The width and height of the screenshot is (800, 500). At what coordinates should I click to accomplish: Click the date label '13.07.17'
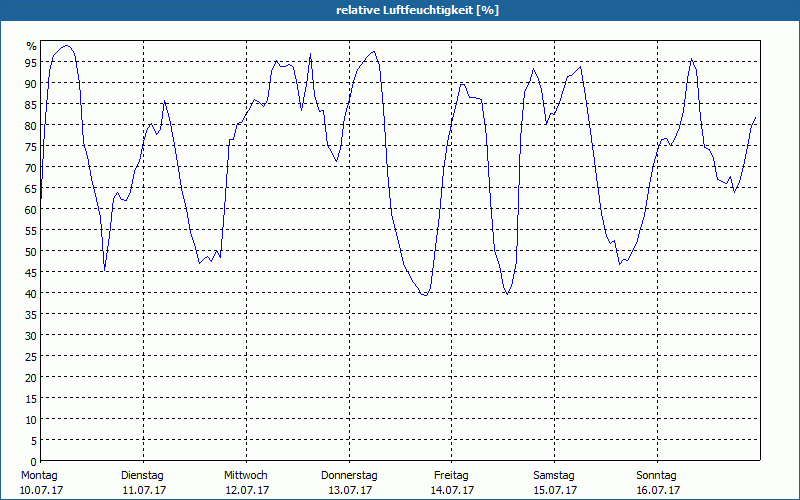tap(349, 490)
